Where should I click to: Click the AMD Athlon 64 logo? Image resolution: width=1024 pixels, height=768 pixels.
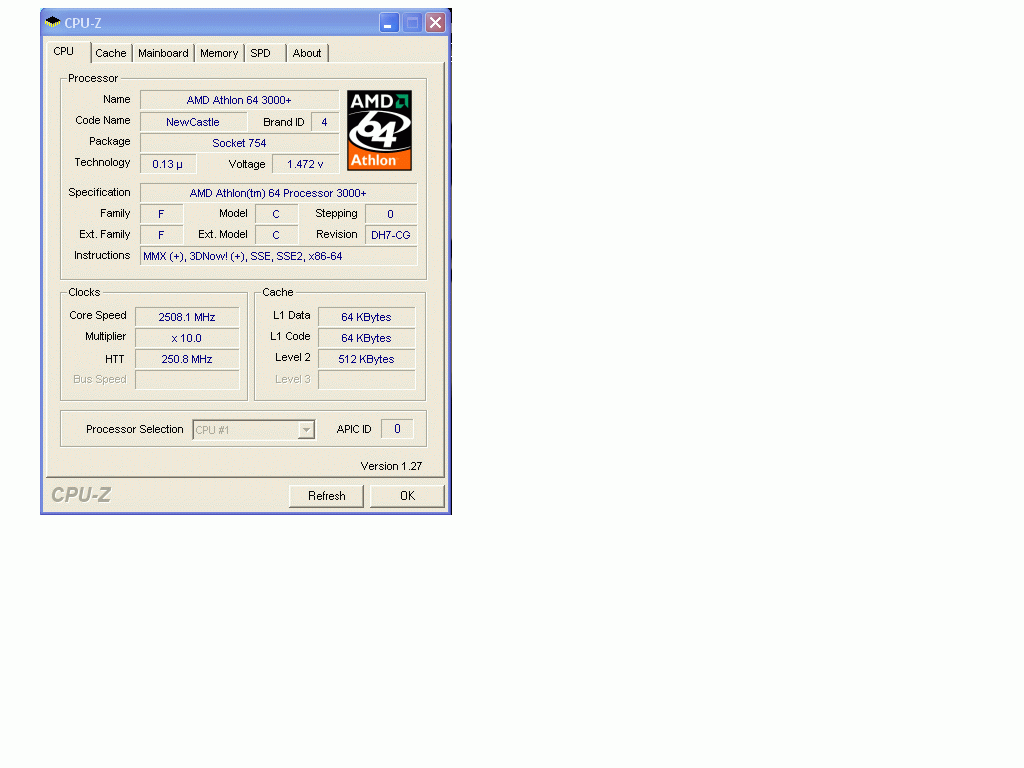coord(379,131)
